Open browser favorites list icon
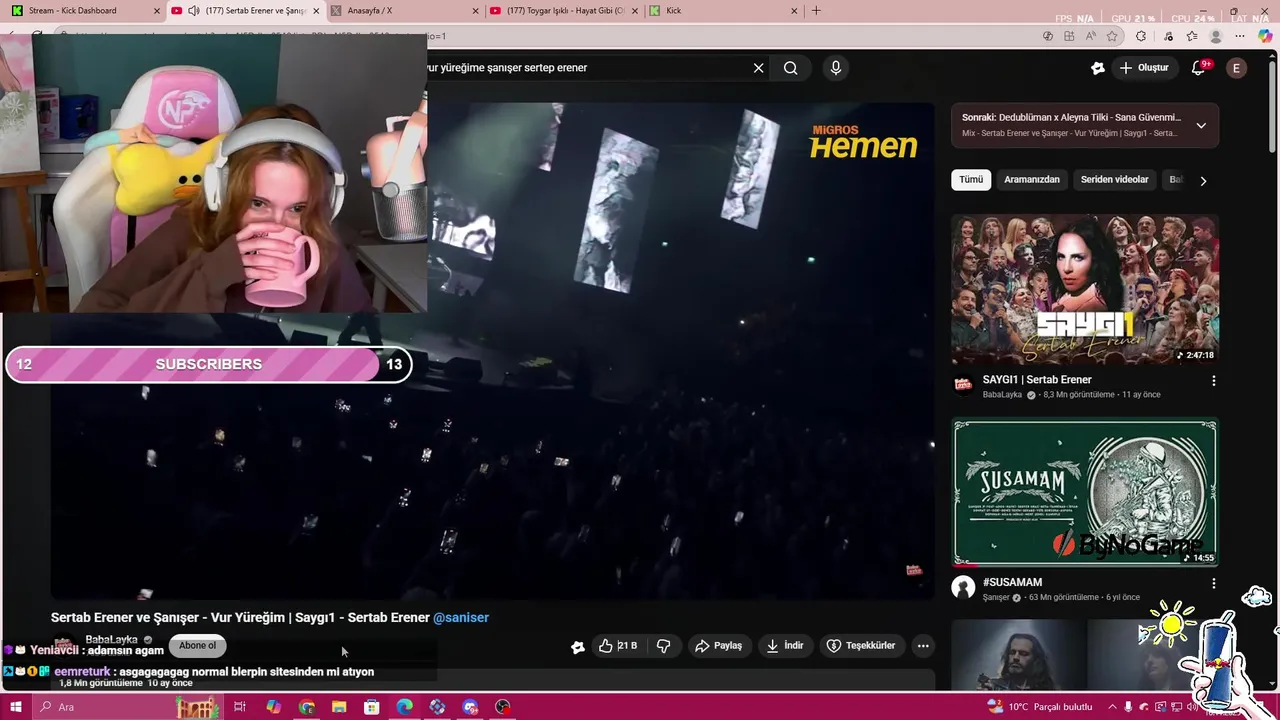1280x720 pixels. click(1191, 36)
